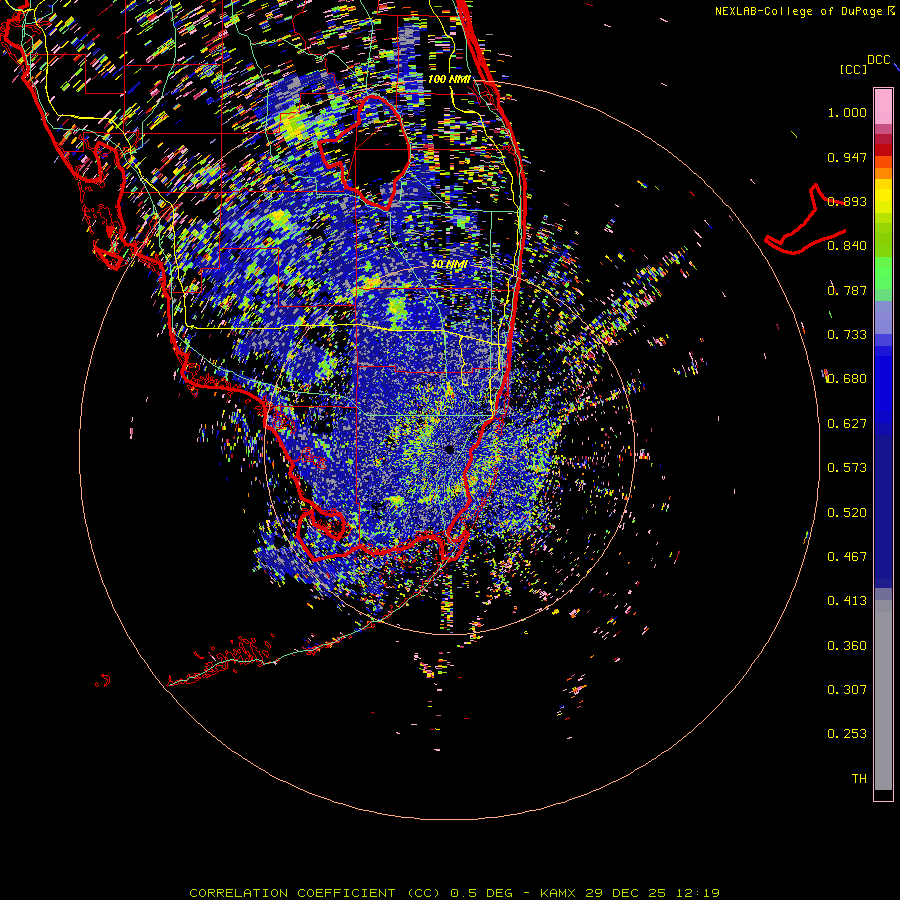Click the 'CORRELATION COEFFICIENT (CC)' footer caption
Image resolution: width=900 pixels, height=900 pixels.
click(316, 893)
